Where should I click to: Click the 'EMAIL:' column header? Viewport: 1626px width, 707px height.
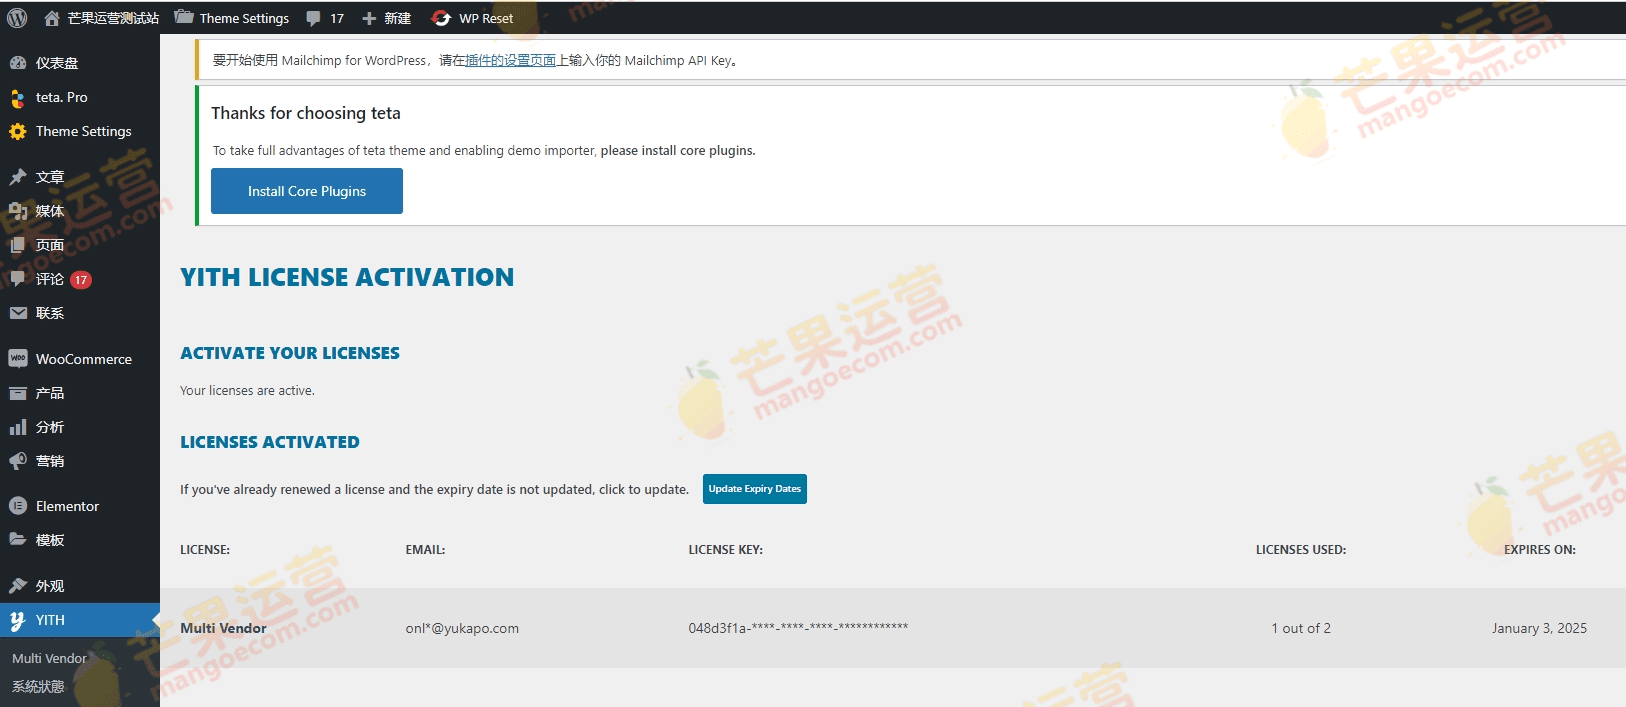click(x=425, y=550)
